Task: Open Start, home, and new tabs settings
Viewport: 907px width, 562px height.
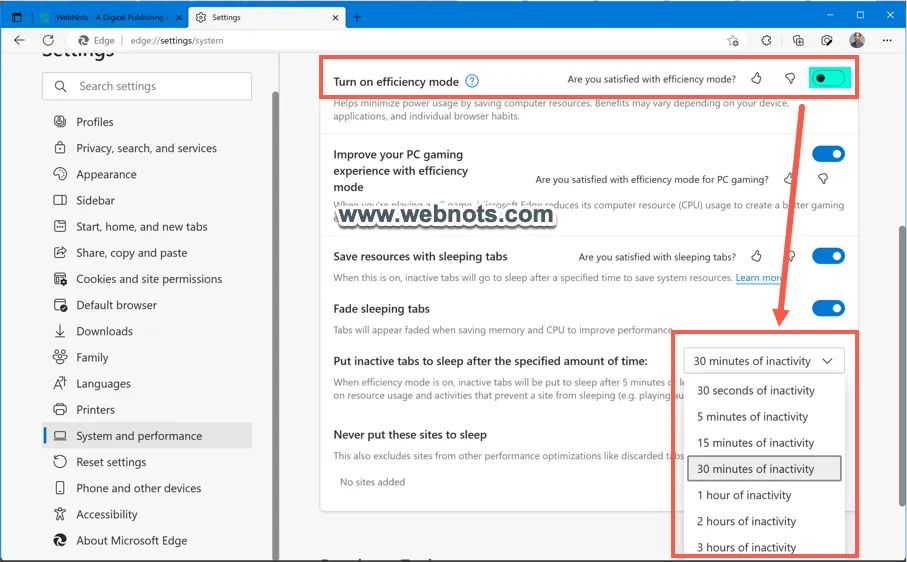Action: click(x=147, y=227)
